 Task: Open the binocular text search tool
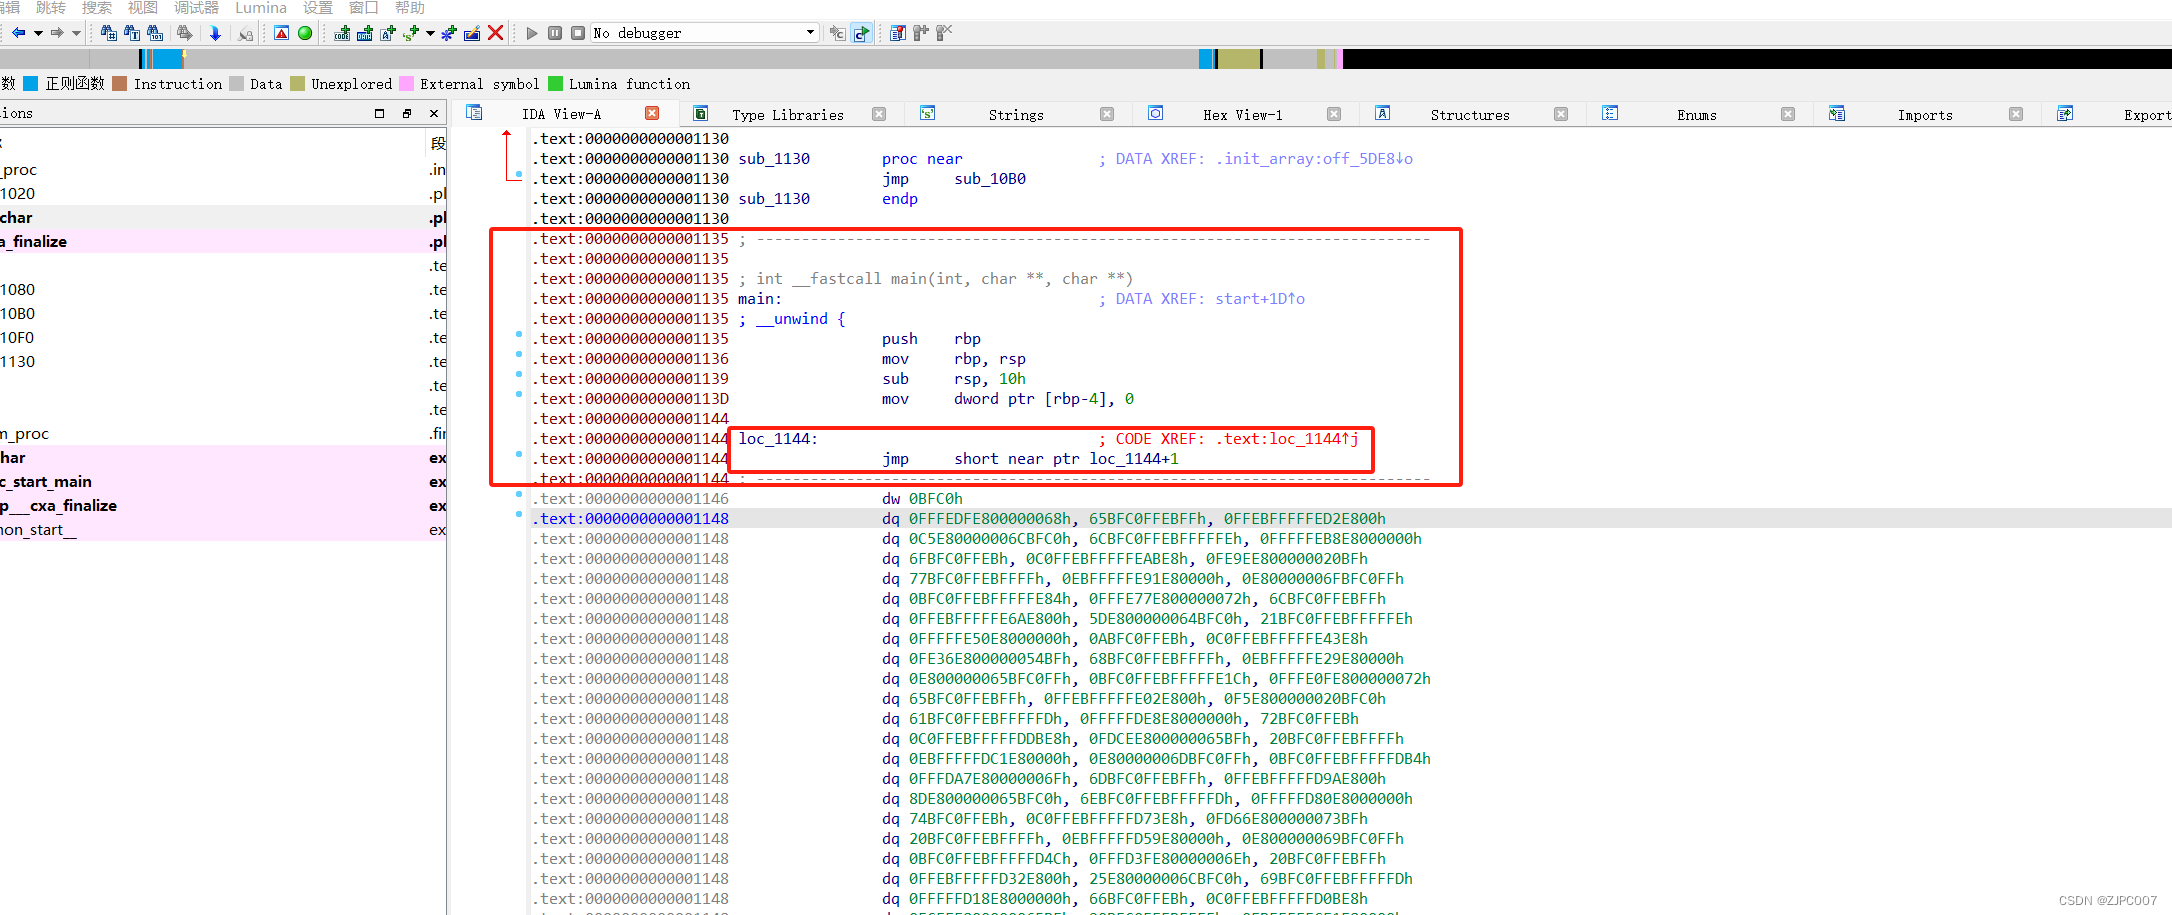(132, 33)
